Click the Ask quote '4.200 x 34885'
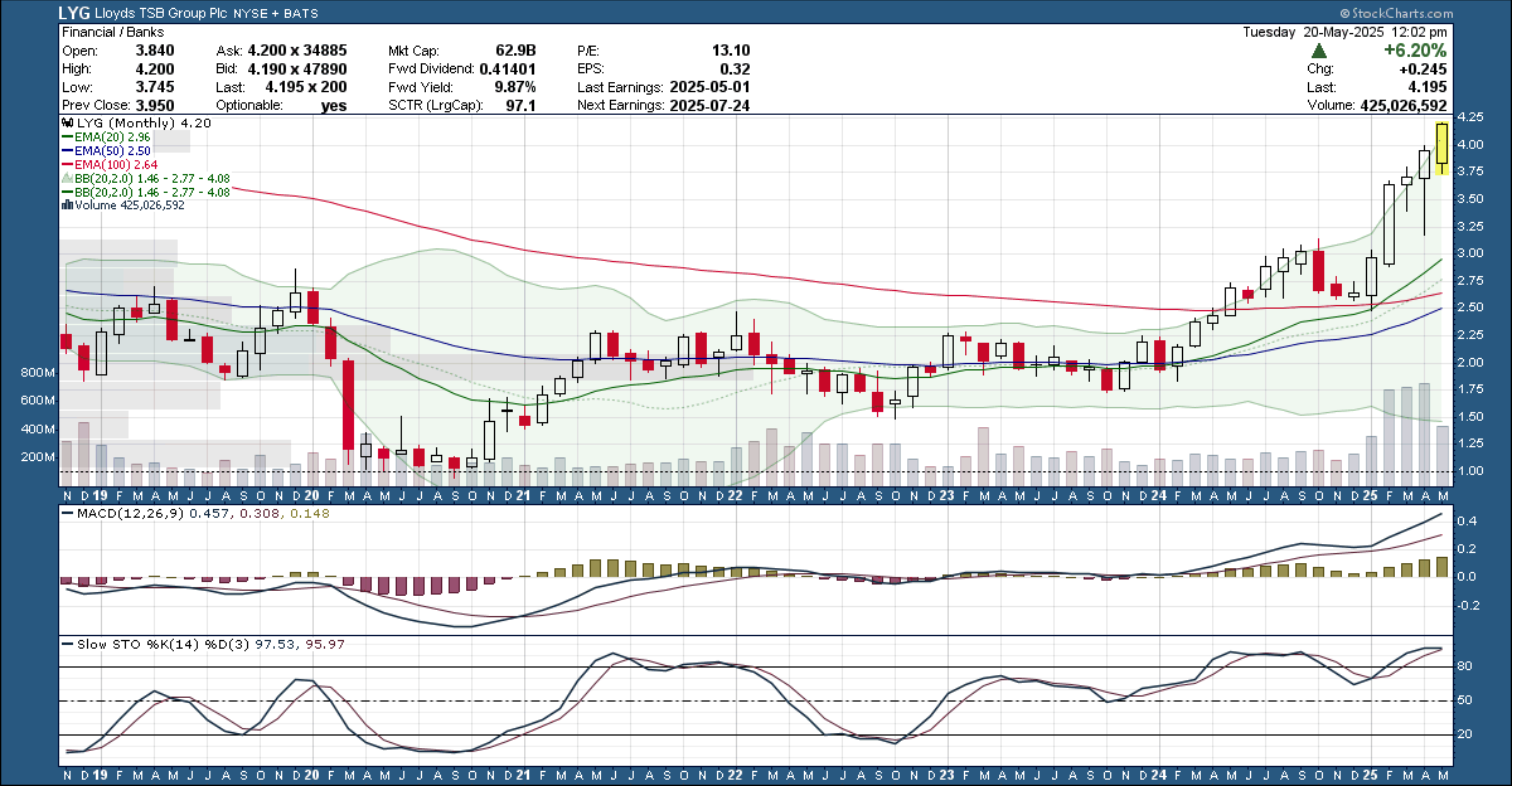1513x788 pixels. click(x=297, y=51)
